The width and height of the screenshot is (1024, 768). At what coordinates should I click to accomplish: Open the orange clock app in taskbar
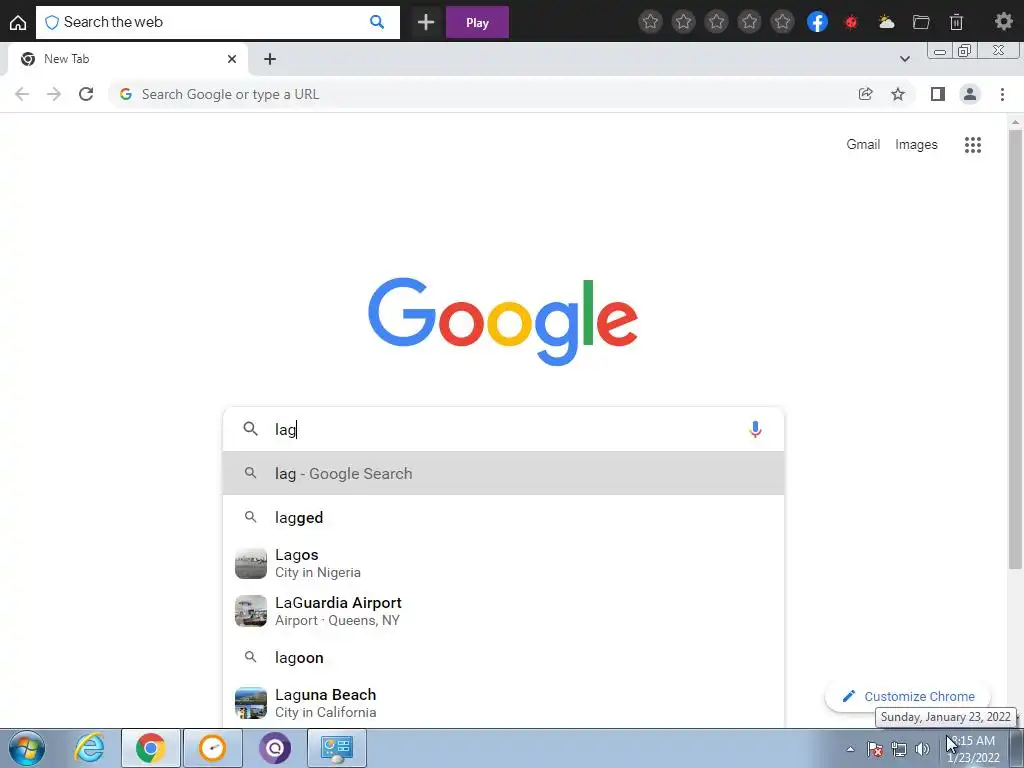click(212, 748)
